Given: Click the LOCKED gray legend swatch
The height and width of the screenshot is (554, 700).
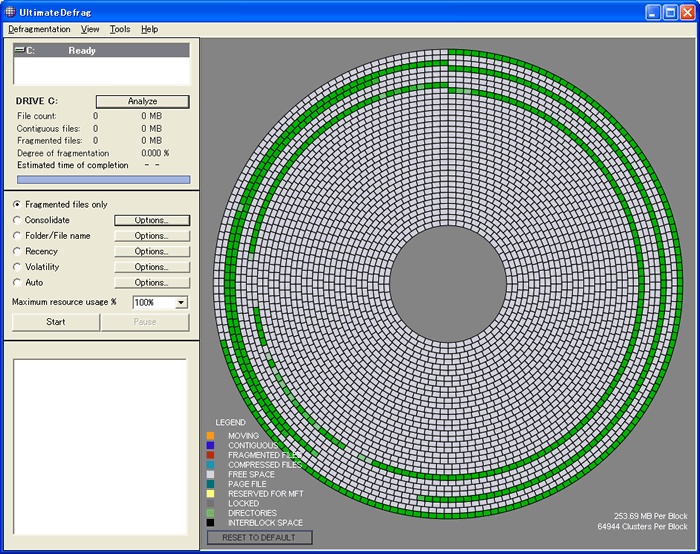Looking at the screenshot, I should pos(210,503).
